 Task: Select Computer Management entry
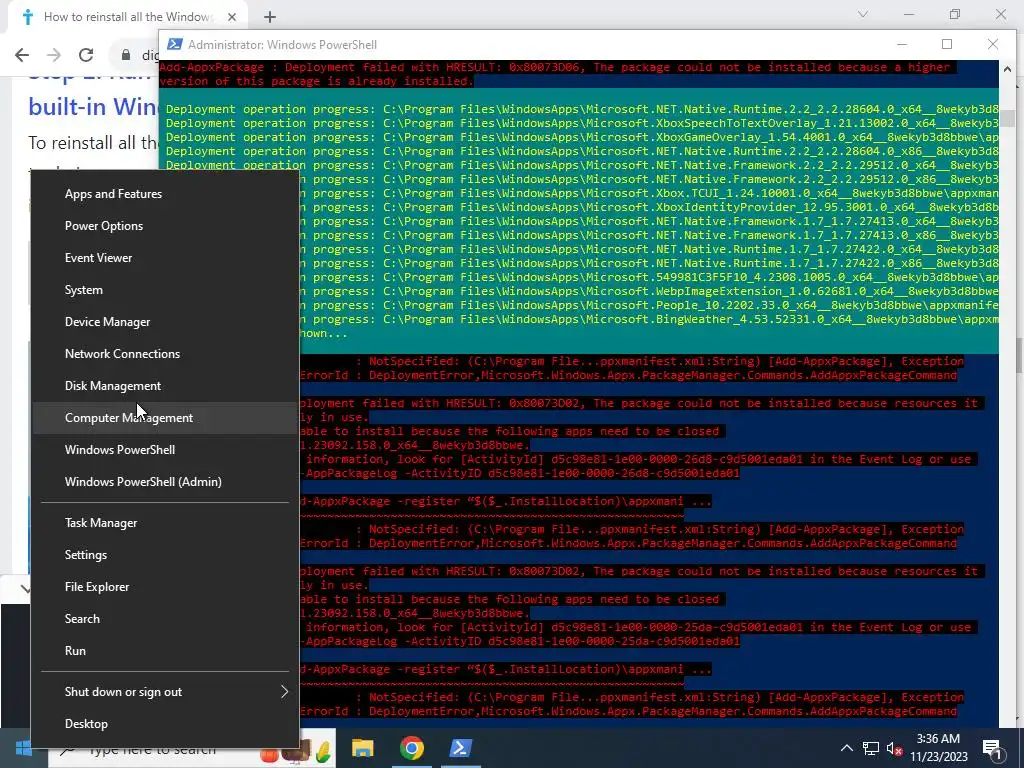click(165, 418)
